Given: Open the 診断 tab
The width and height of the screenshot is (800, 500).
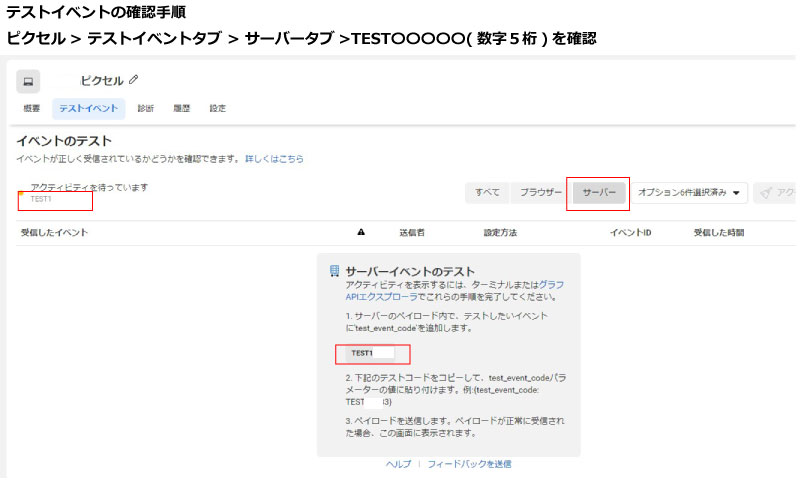Looking at the screenshot, I should pyautogui.click(x=145, y=108).
